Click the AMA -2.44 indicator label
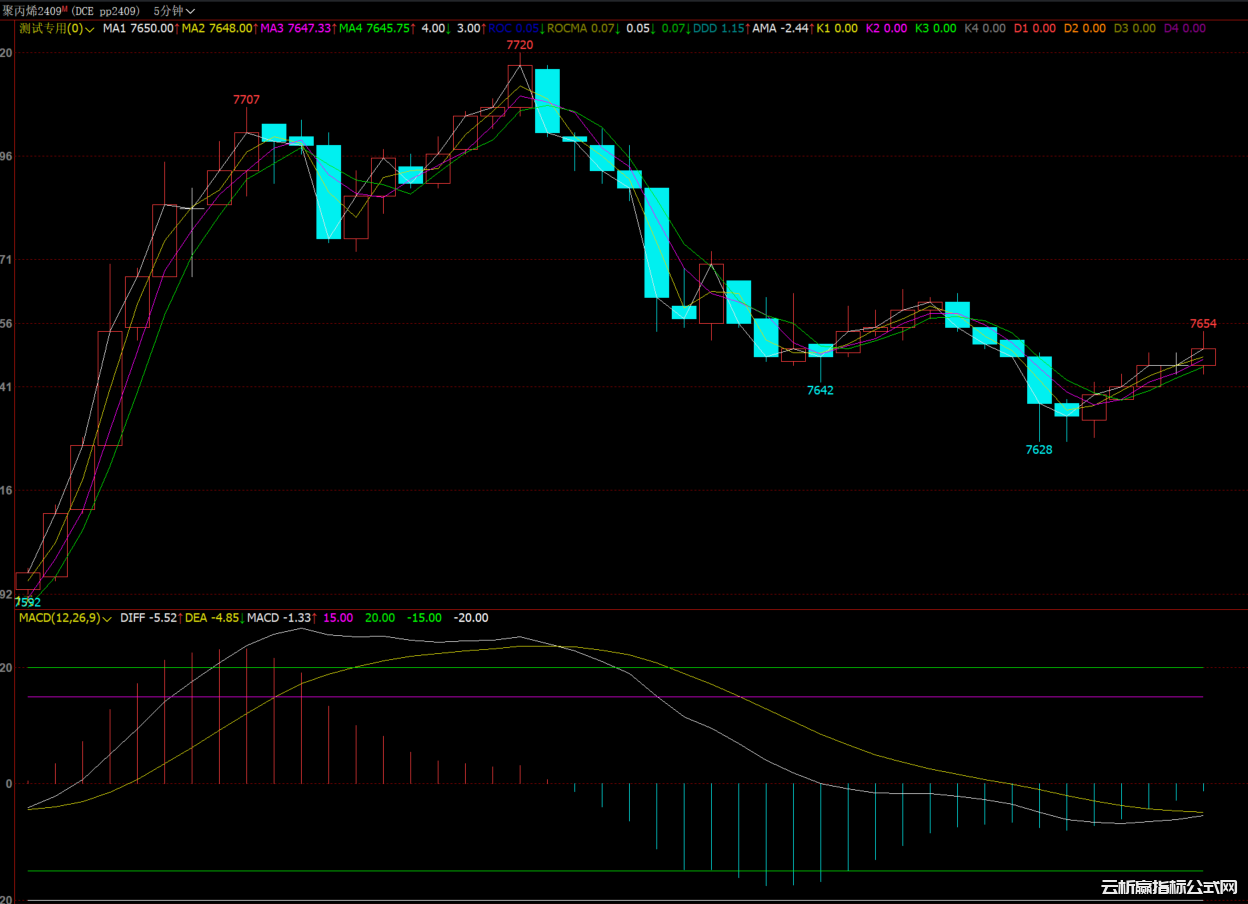This screenshot has width=1248, height=904. [x=780, y=28]
